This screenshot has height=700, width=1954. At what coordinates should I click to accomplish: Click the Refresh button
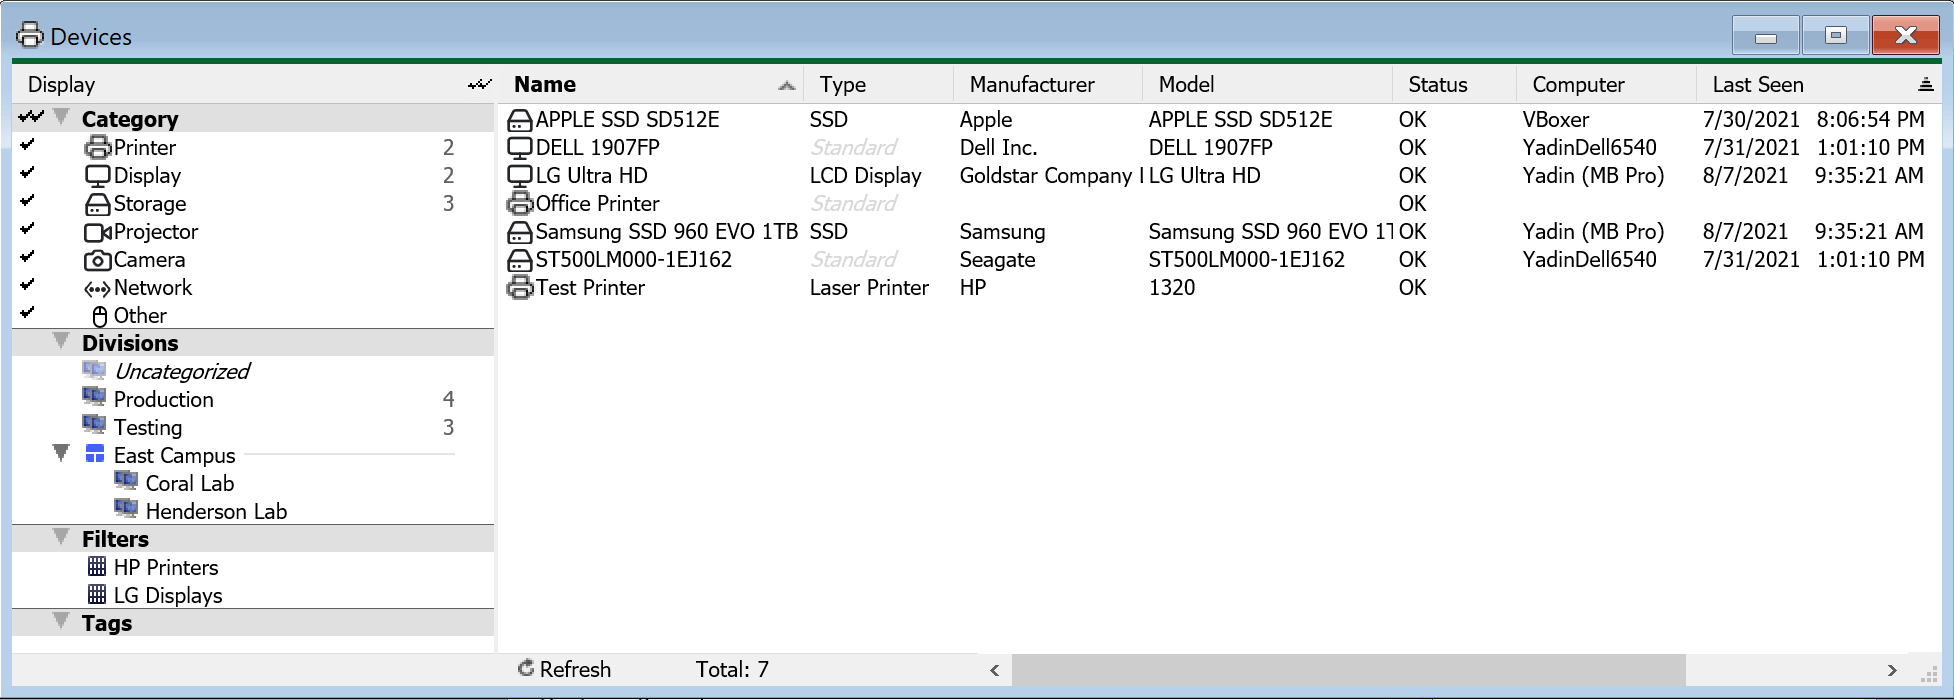pos(565,669)
